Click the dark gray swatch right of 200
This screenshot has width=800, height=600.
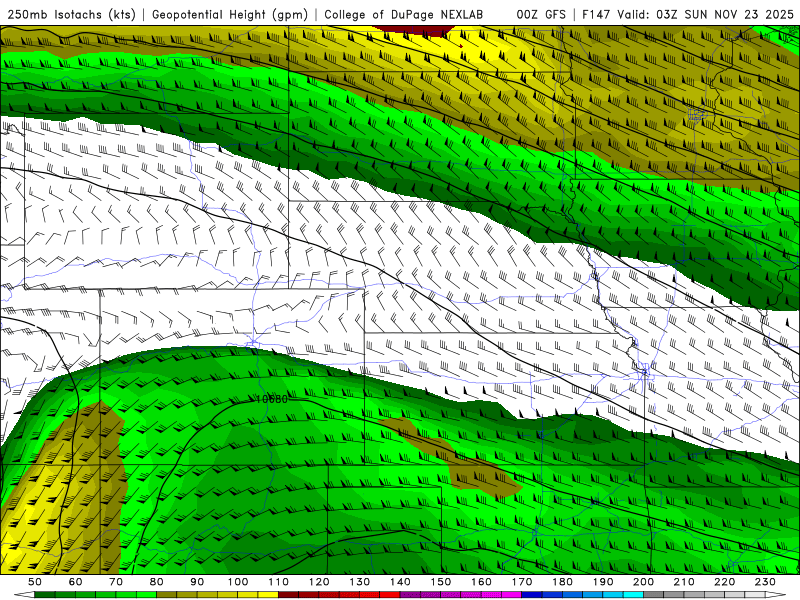coord(654,594)
